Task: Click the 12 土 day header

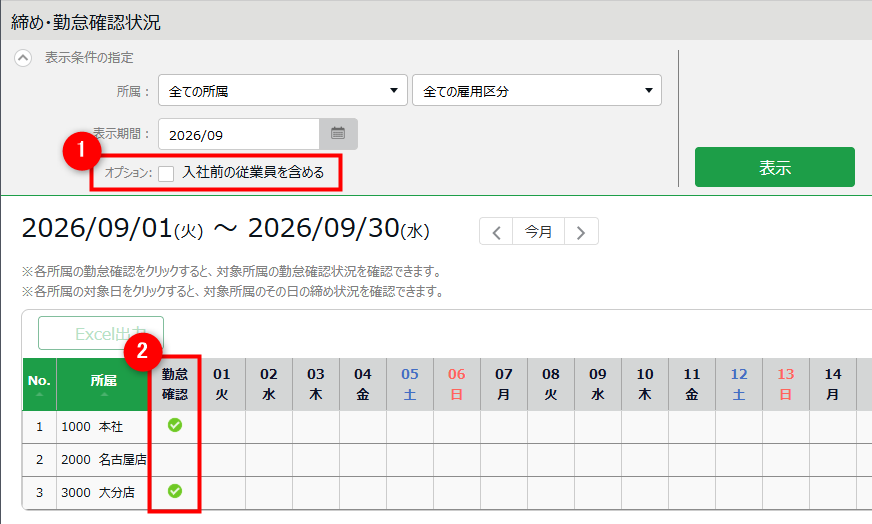Action: pos(739,384)
